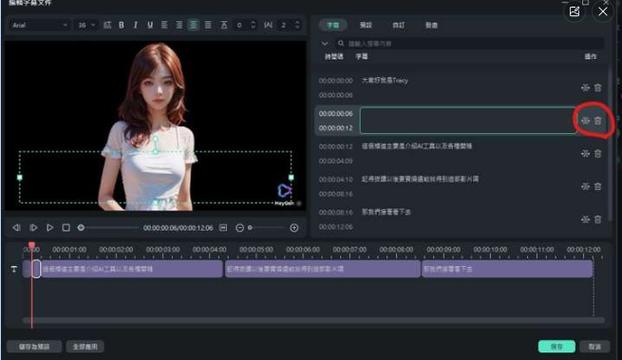Select the second purple subtitle clip
The height and width of the screenshot is (360, 622).
click(323, 269)
